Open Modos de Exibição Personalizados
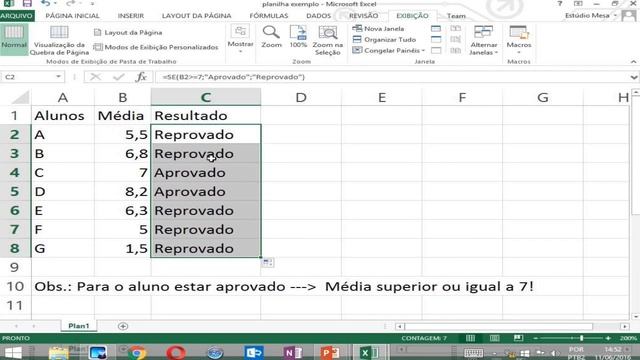 156,47
